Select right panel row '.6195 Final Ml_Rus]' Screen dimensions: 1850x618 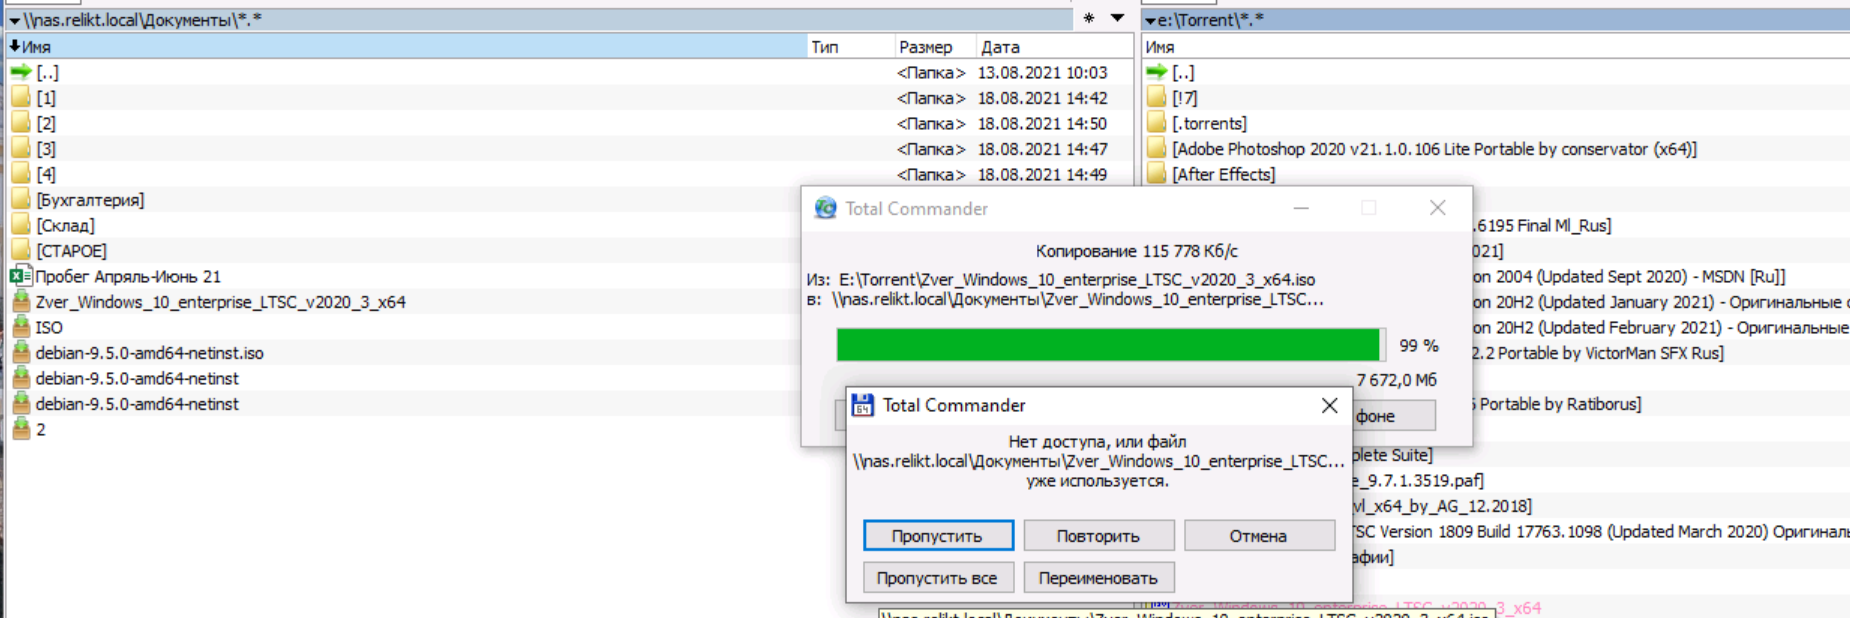click(1541, 225)
